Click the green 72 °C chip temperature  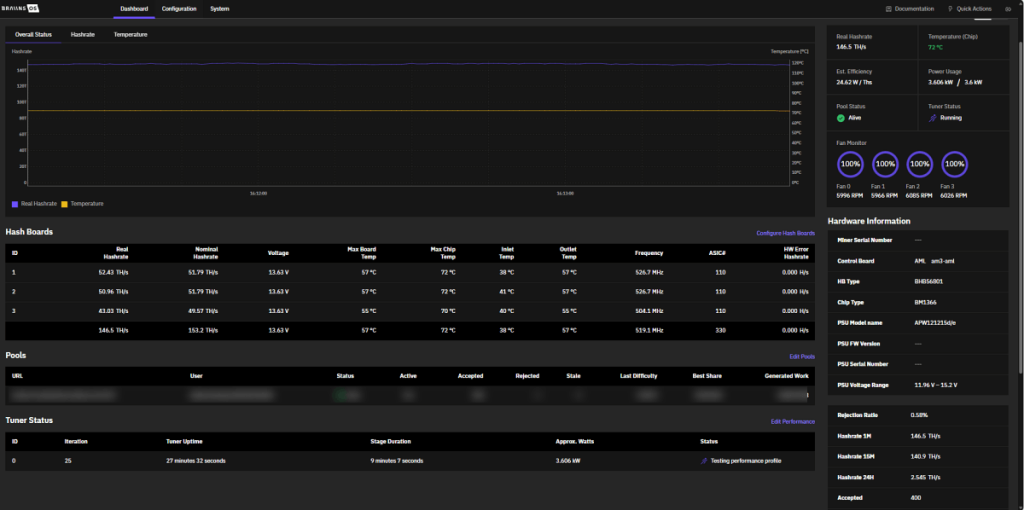pos(935,47)
